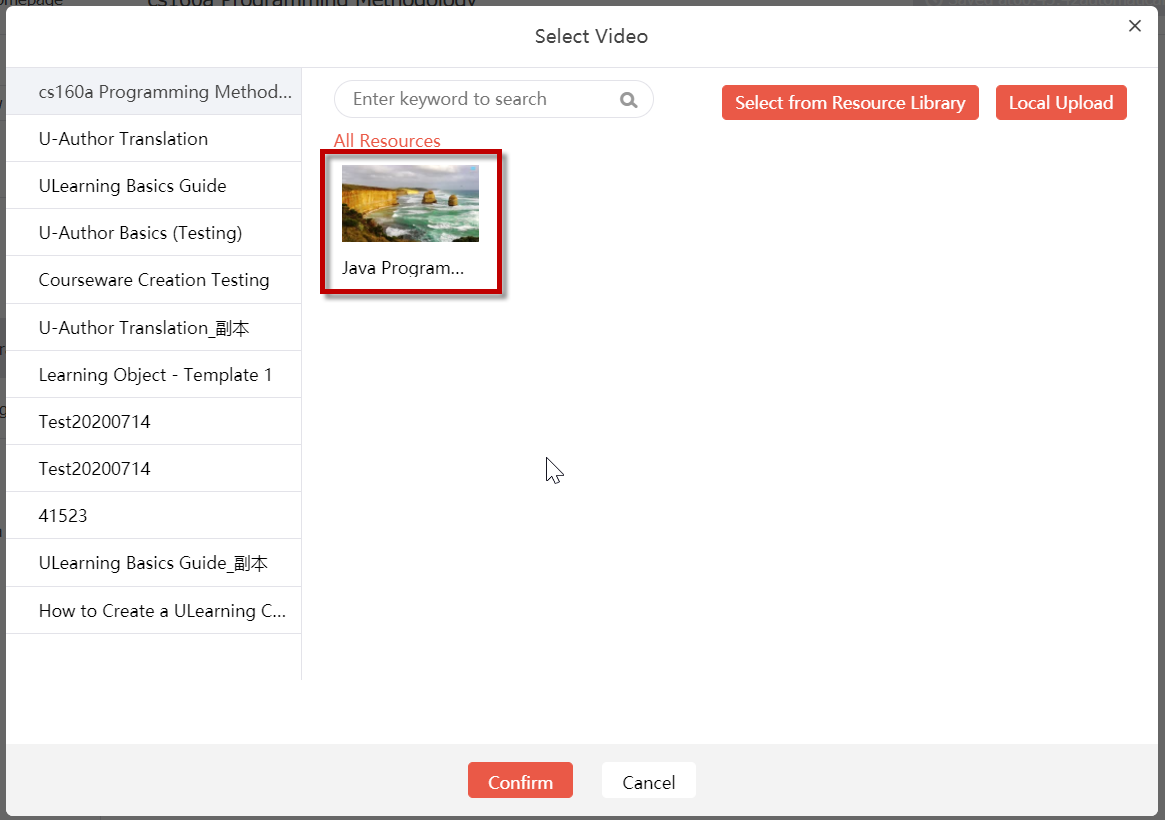Select U-Author Basics (Testing) entry

tap(154, 232)
